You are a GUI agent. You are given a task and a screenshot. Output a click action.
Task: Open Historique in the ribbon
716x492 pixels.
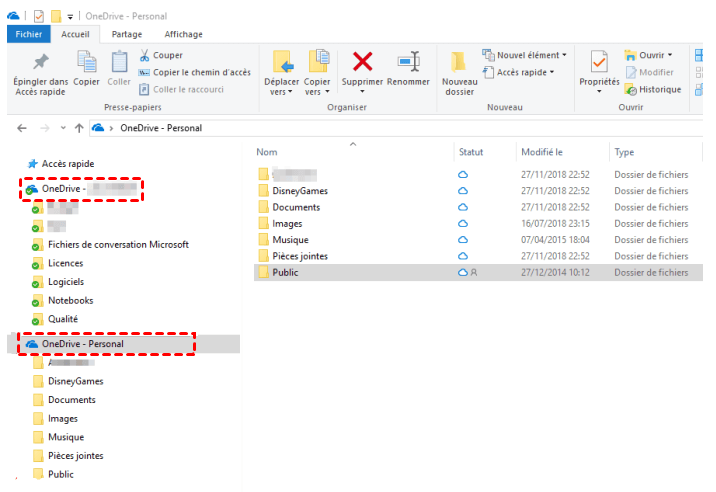653,90
